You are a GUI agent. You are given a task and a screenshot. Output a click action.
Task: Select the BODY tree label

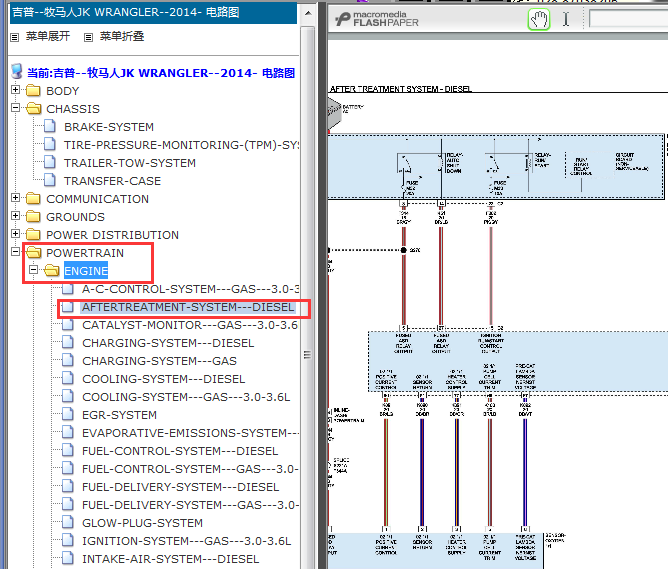coord(63,91)
